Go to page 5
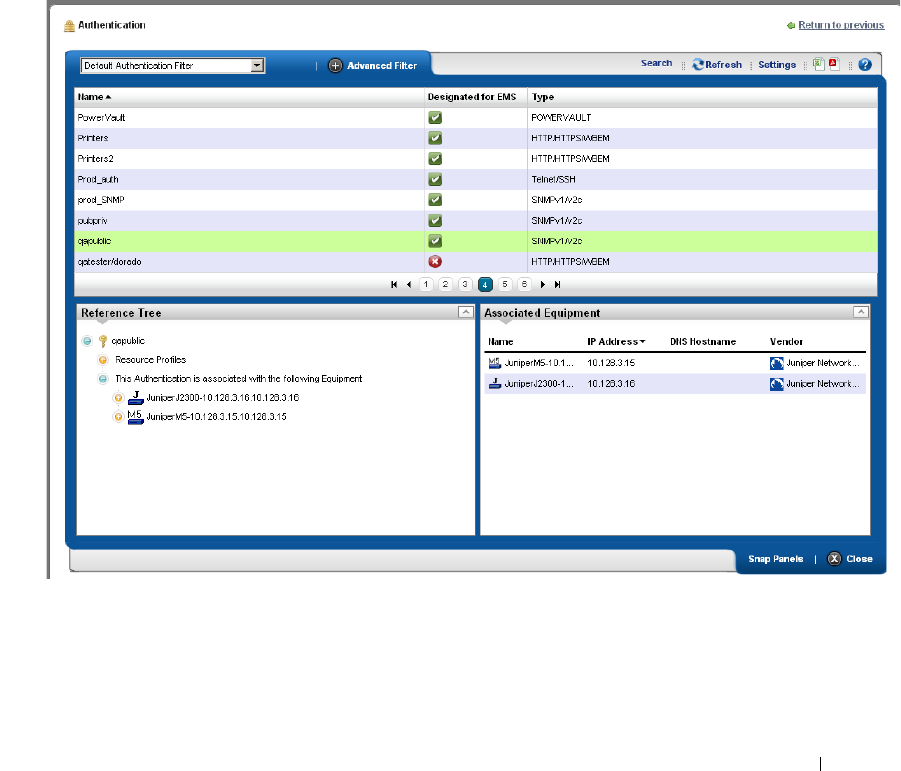Viewport: 901px width, 771px height. point(505,284)
